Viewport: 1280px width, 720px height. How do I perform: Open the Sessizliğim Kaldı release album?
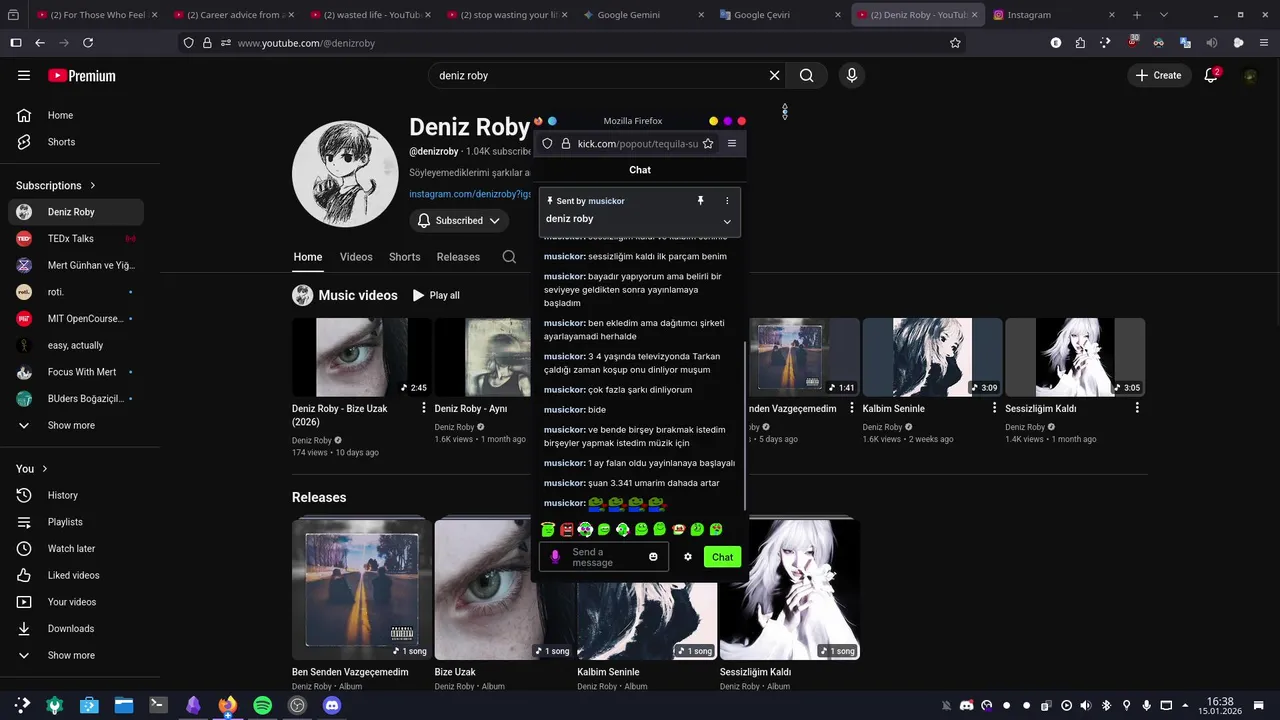click(x=789, y=589)
